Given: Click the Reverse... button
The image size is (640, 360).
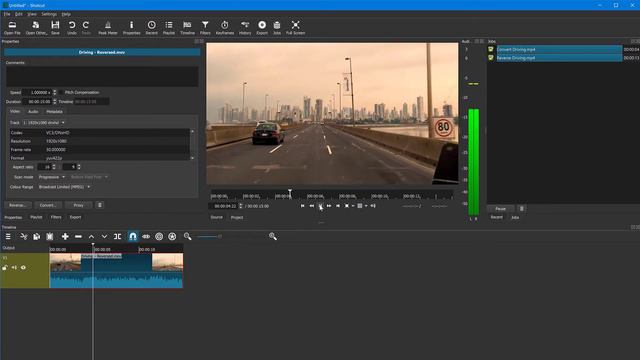Looking at the screenshot, I should coord(18,205).
